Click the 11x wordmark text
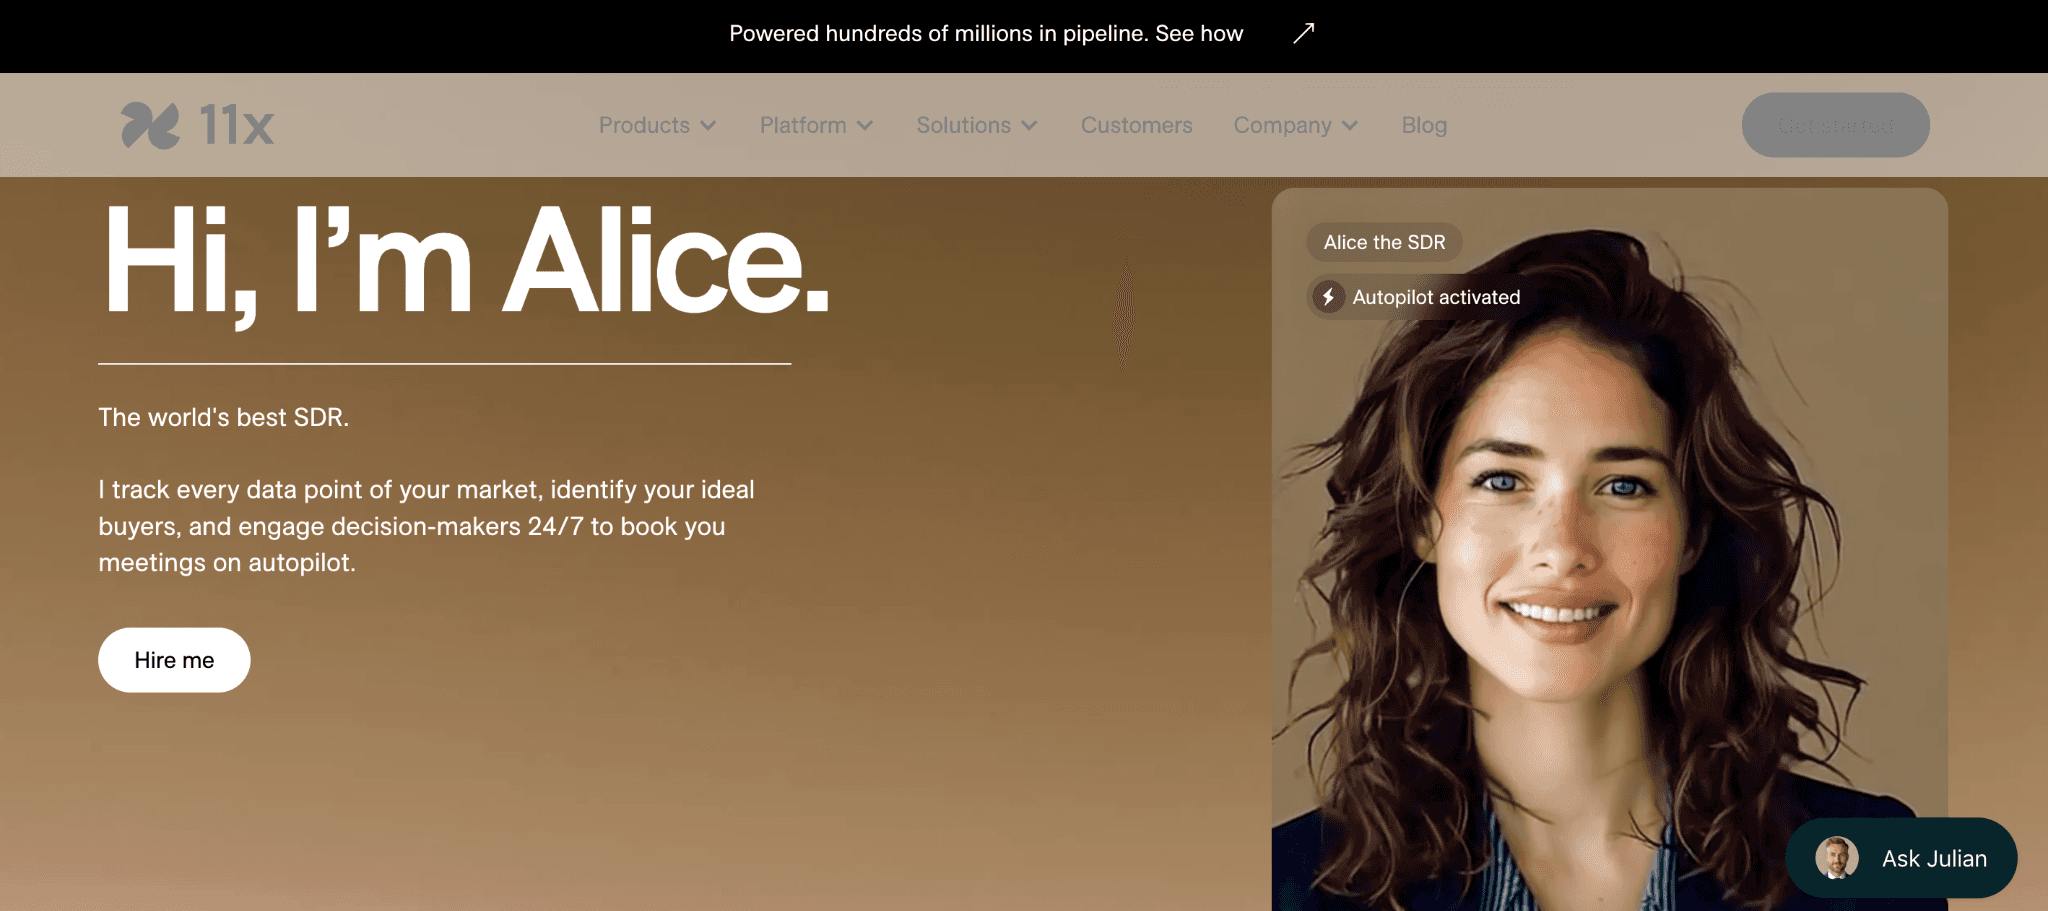The image size is (2048, 911). [236, 126]
